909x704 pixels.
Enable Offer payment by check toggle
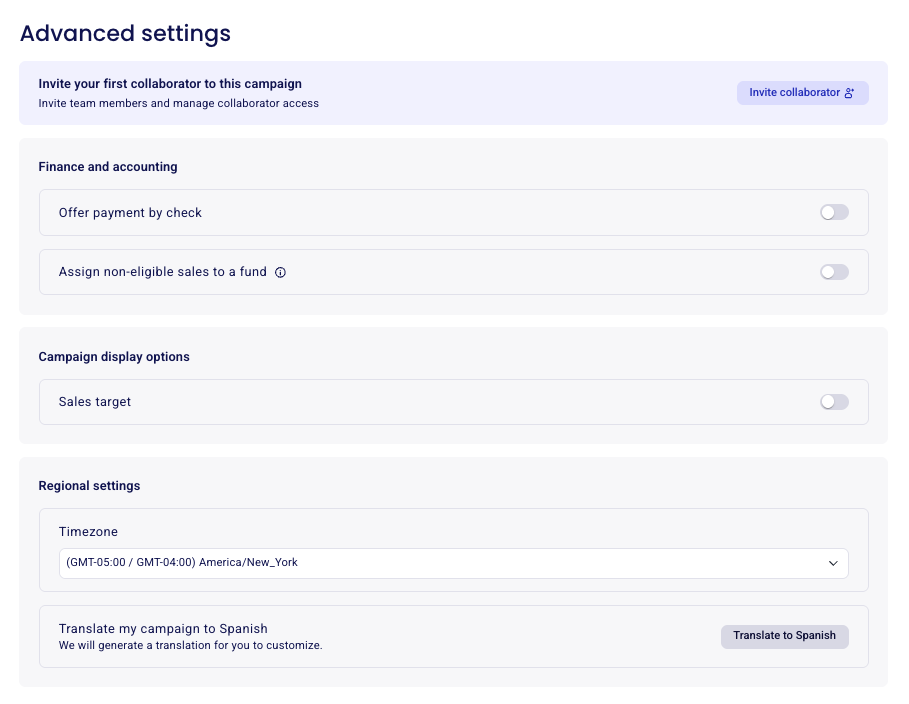(834, 212)
